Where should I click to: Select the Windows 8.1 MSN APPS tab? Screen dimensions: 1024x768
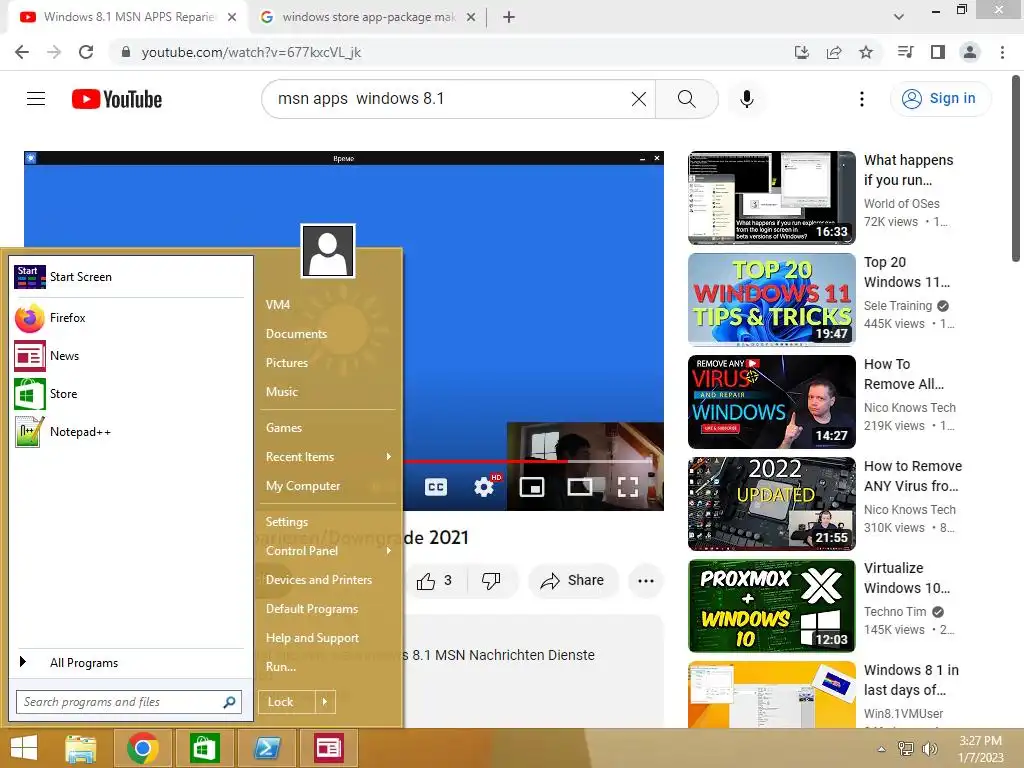[128, 17]
